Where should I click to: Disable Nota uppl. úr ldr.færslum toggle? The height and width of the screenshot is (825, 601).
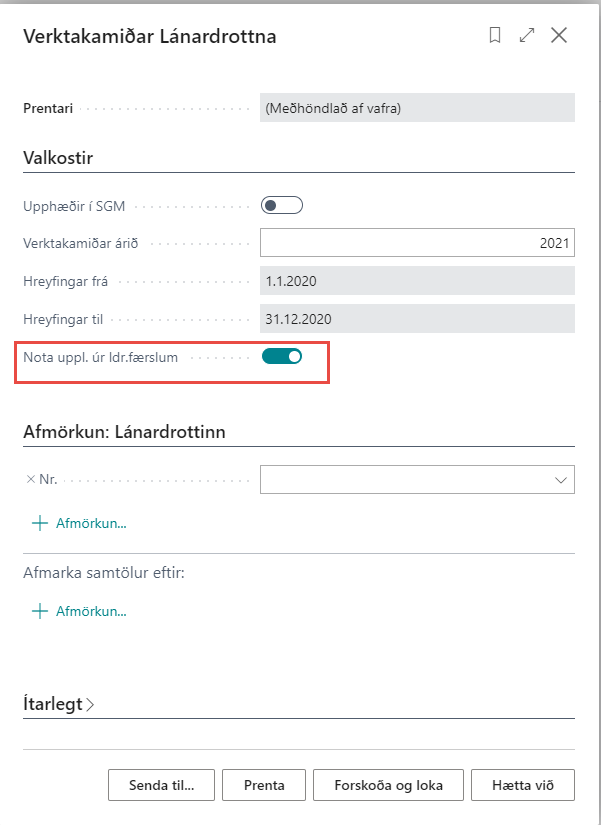281,356
